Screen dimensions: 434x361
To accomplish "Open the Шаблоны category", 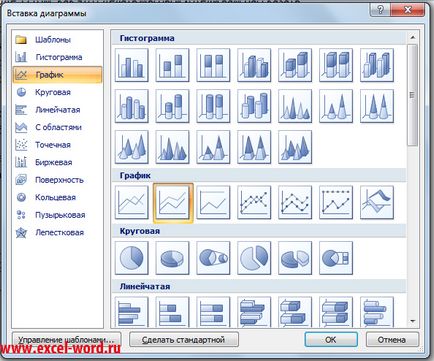I will click(x=57, y=40).
